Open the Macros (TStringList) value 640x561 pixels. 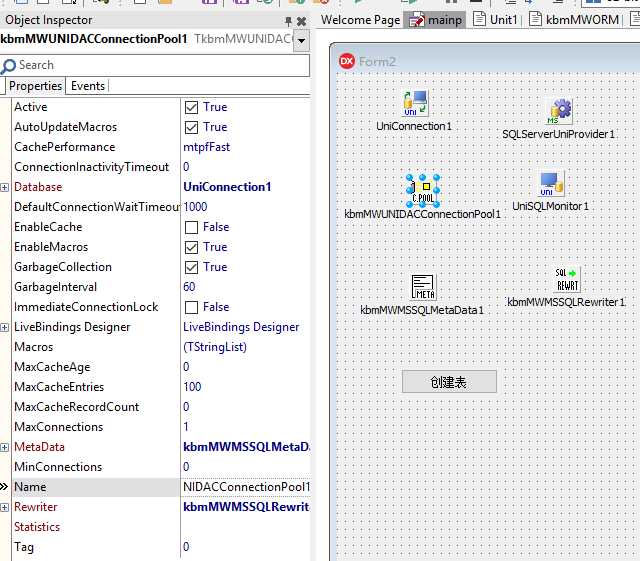(215, 347)
